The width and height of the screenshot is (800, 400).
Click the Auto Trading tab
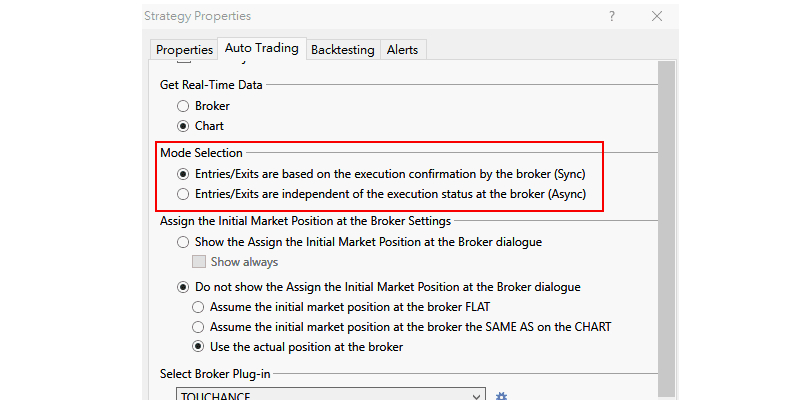pos(261,47)
